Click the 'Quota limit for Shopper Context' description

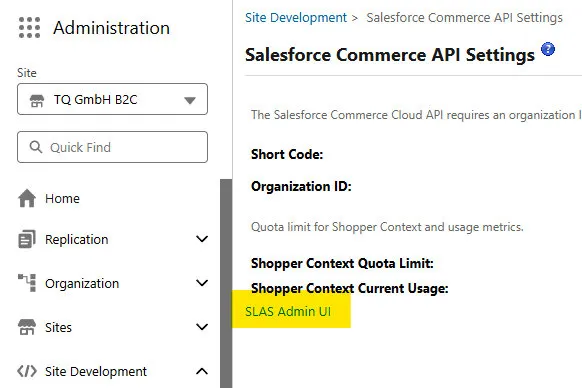click(x=387, y=227)
